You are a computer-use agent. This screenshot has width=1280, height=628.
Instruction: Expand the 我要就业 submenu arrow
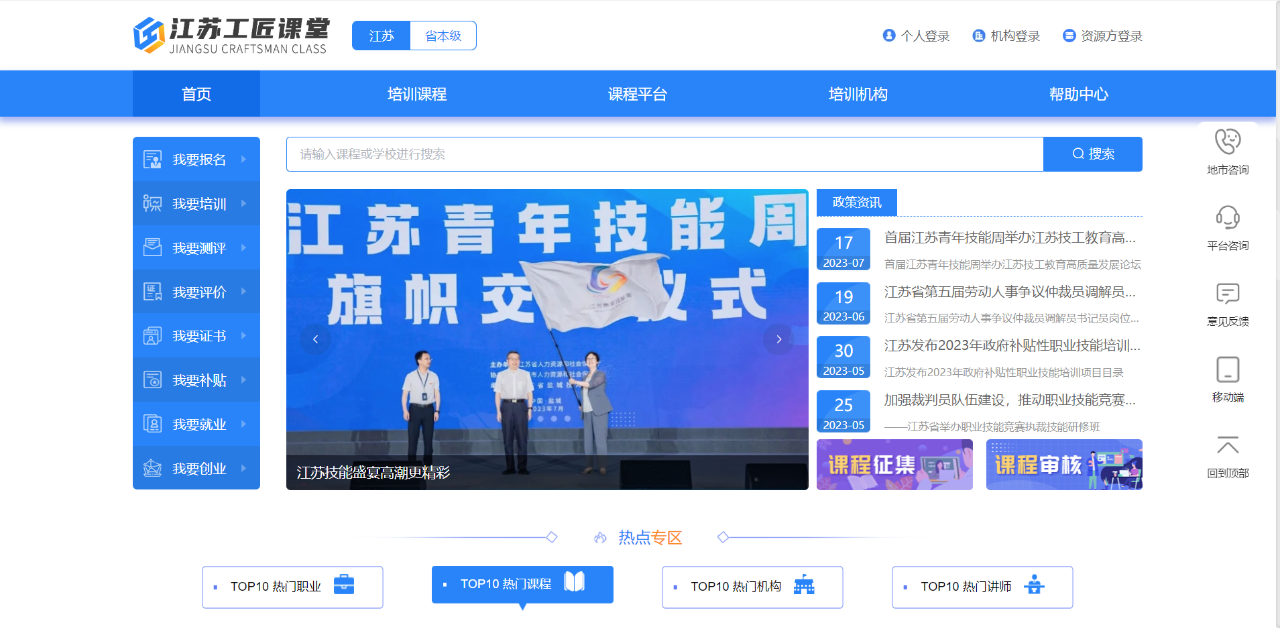(243, 424)
